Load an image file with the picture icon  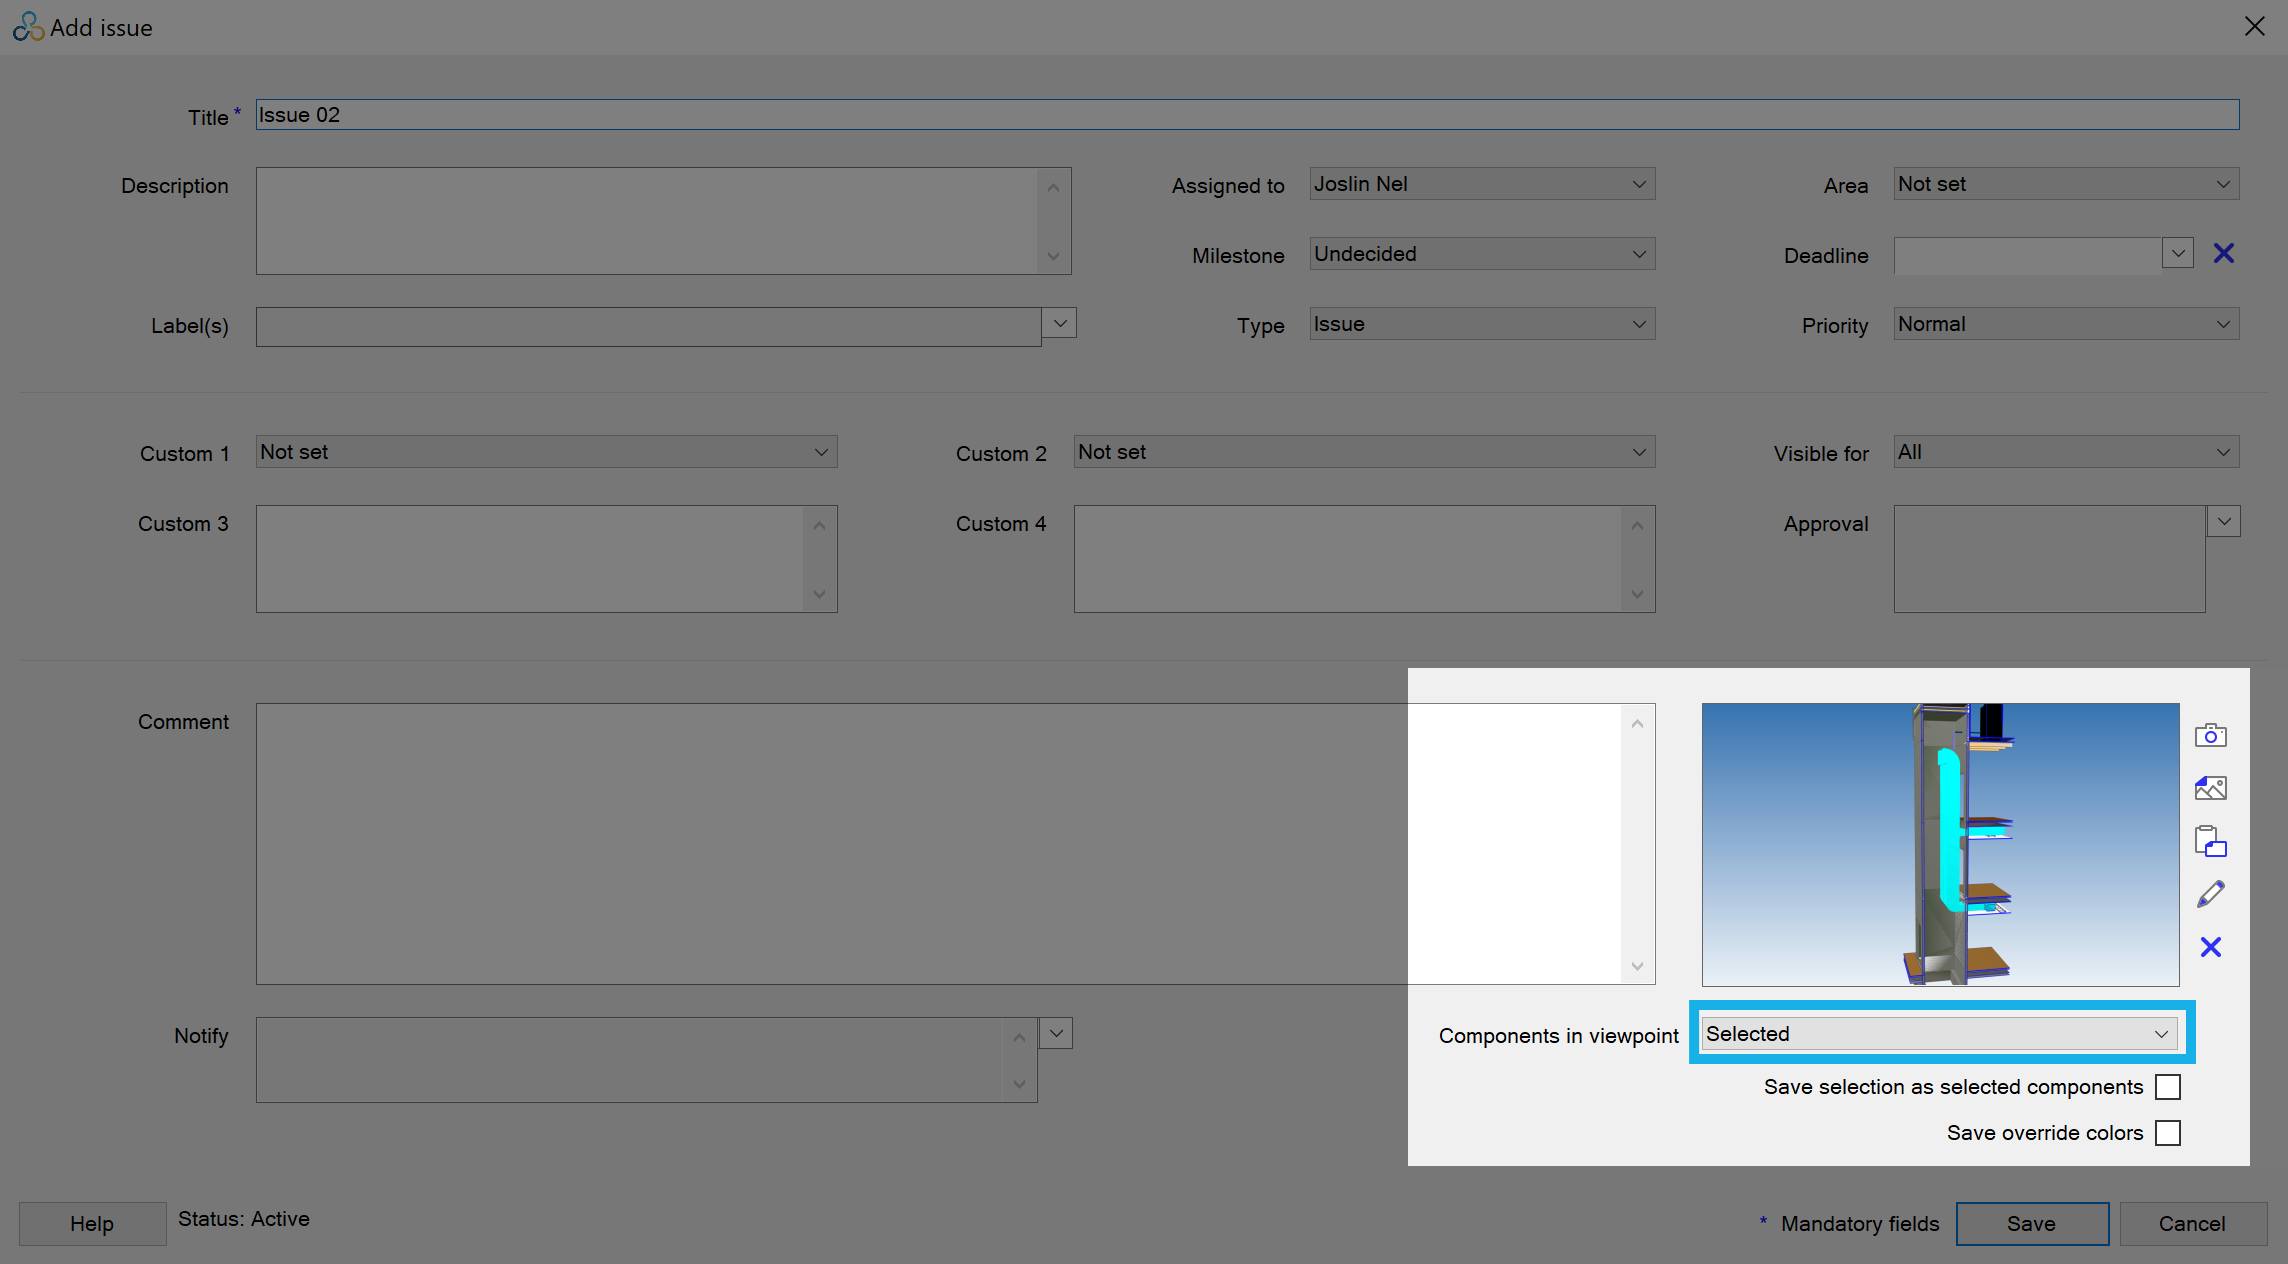(x=2210, y=788)
